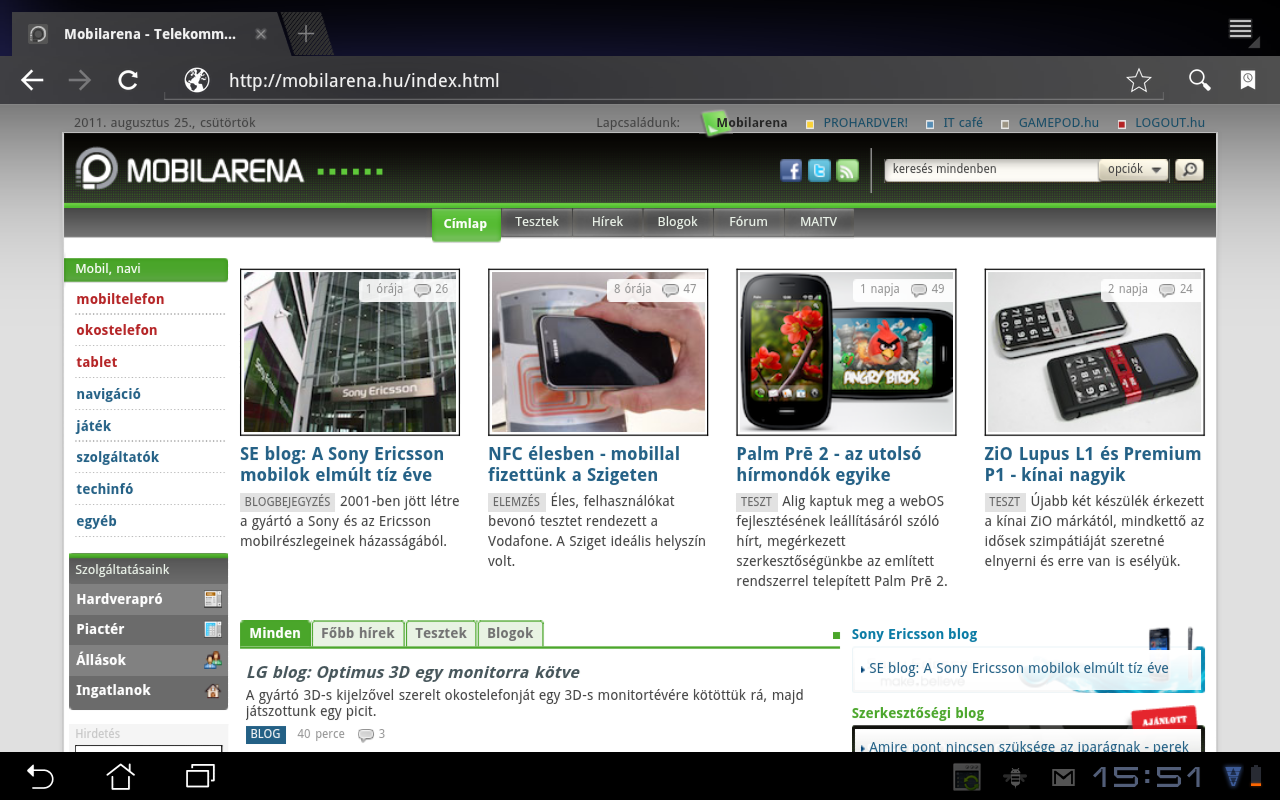Open the NFC phone payment thumbnail

coord(598,352)
